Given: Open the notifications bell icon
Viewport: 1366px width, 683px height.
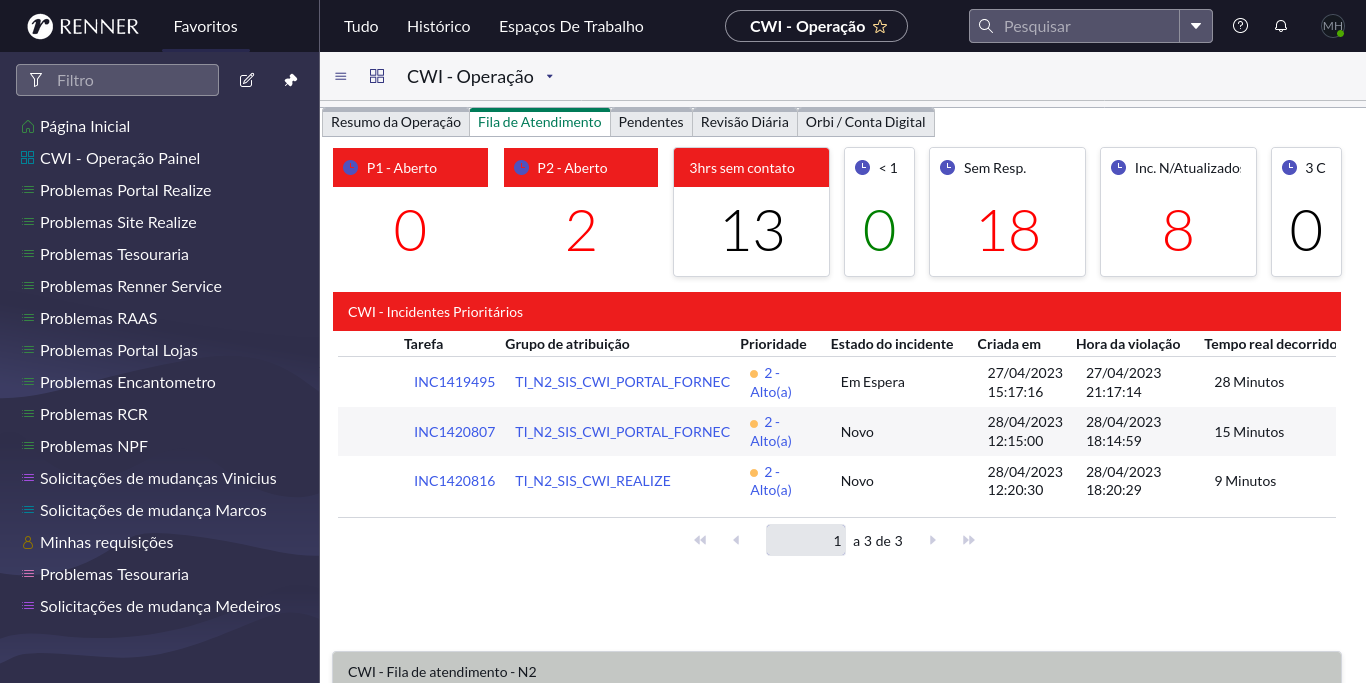Looking at the screenshot, I should pyautogui.click(x=1281, y=26).
